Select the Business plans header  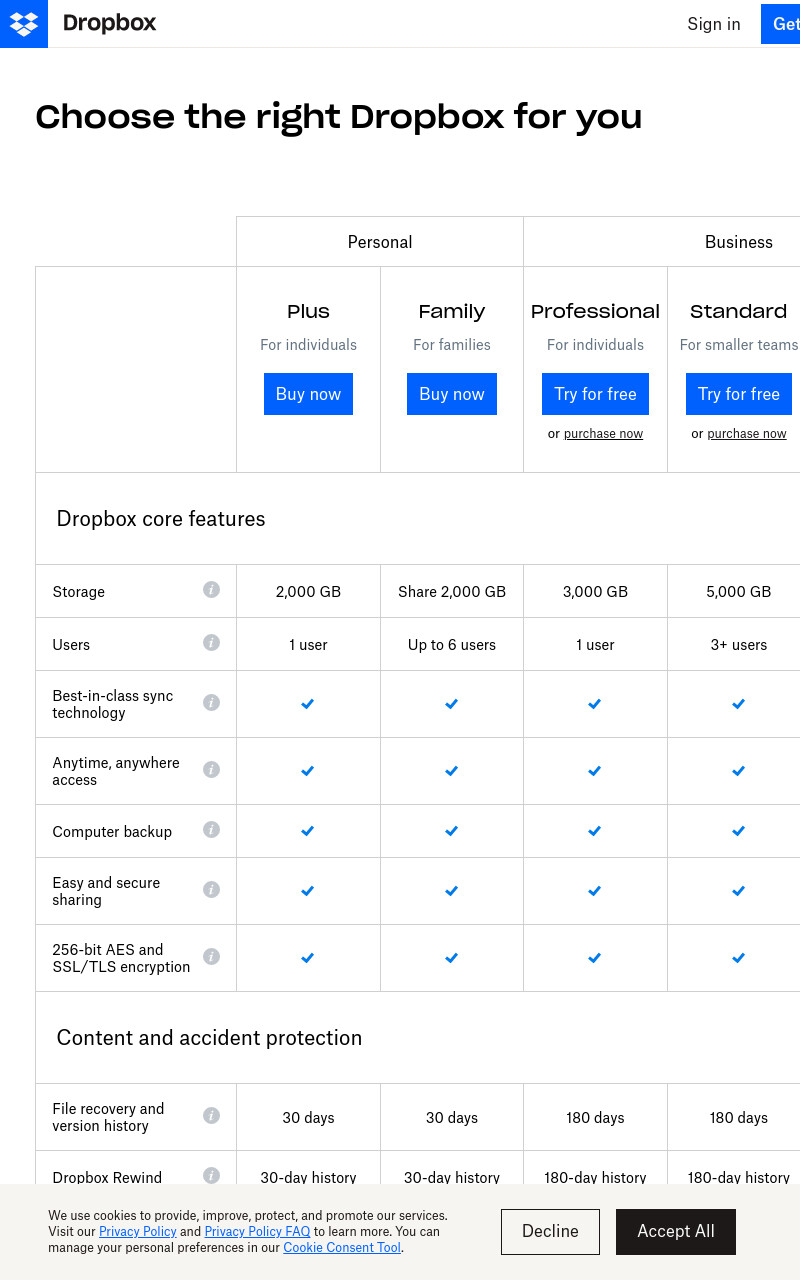coord(739,242)
